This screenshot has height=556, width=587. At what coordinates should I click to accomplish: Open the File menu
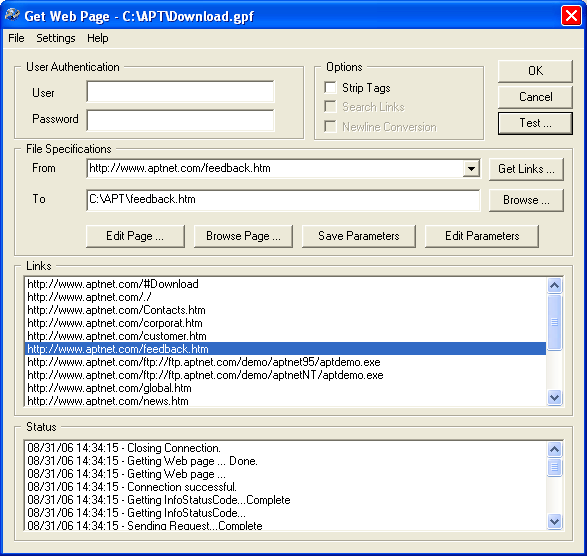pyautogui.click(x=16, y=38)
